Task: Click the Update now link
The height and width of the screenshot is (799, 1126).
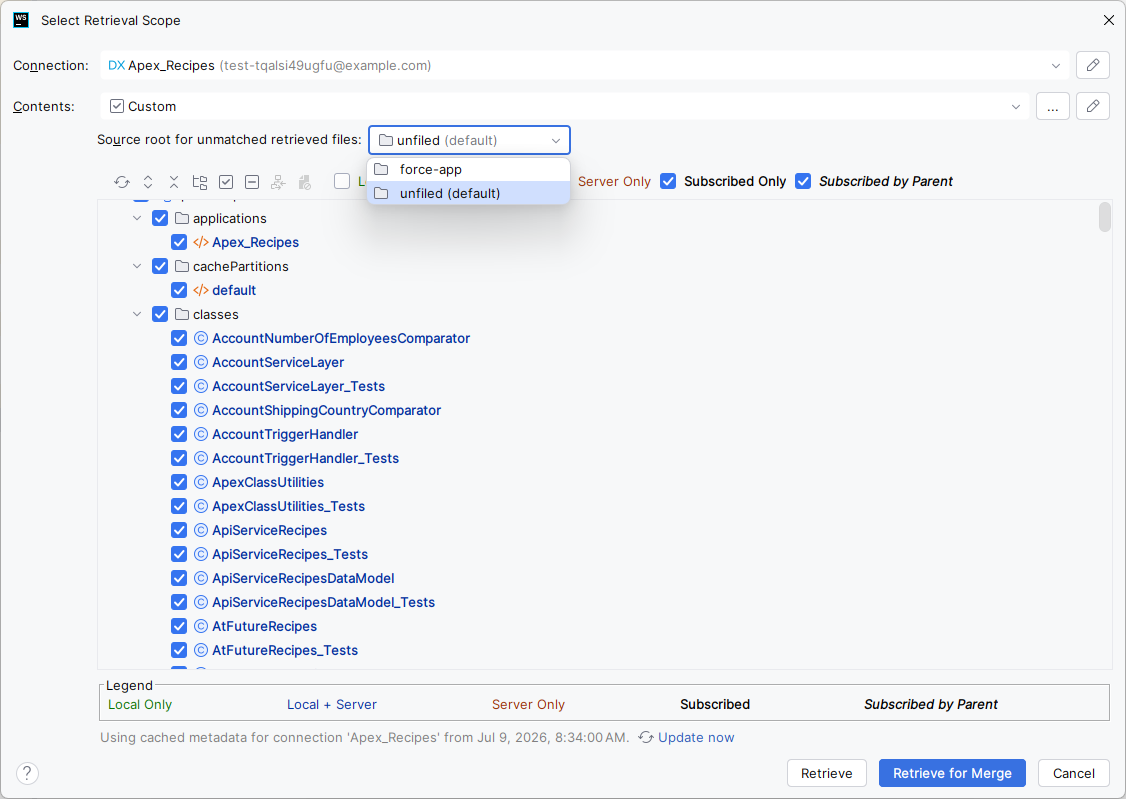Action: click(x=696, y=737)
